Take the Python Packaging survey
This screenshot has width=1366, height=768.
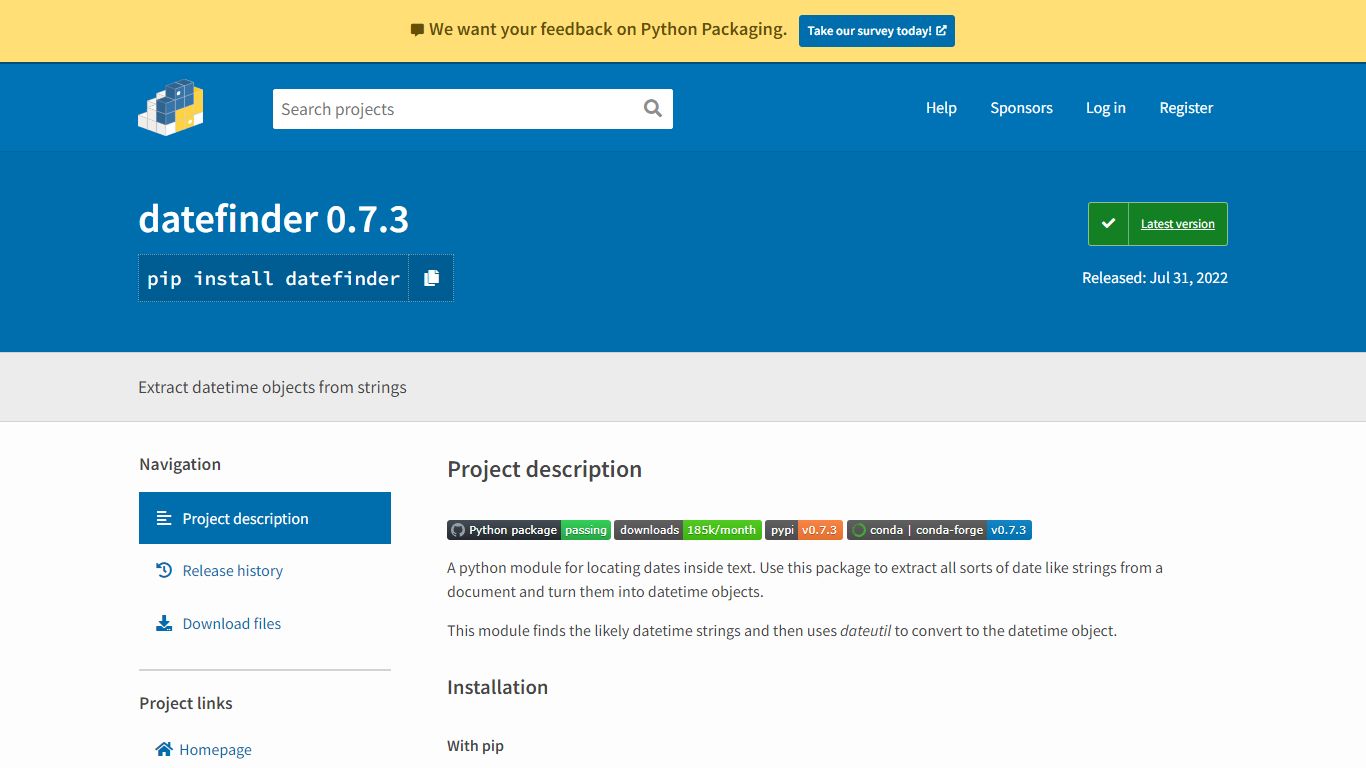tap(877, 31)
